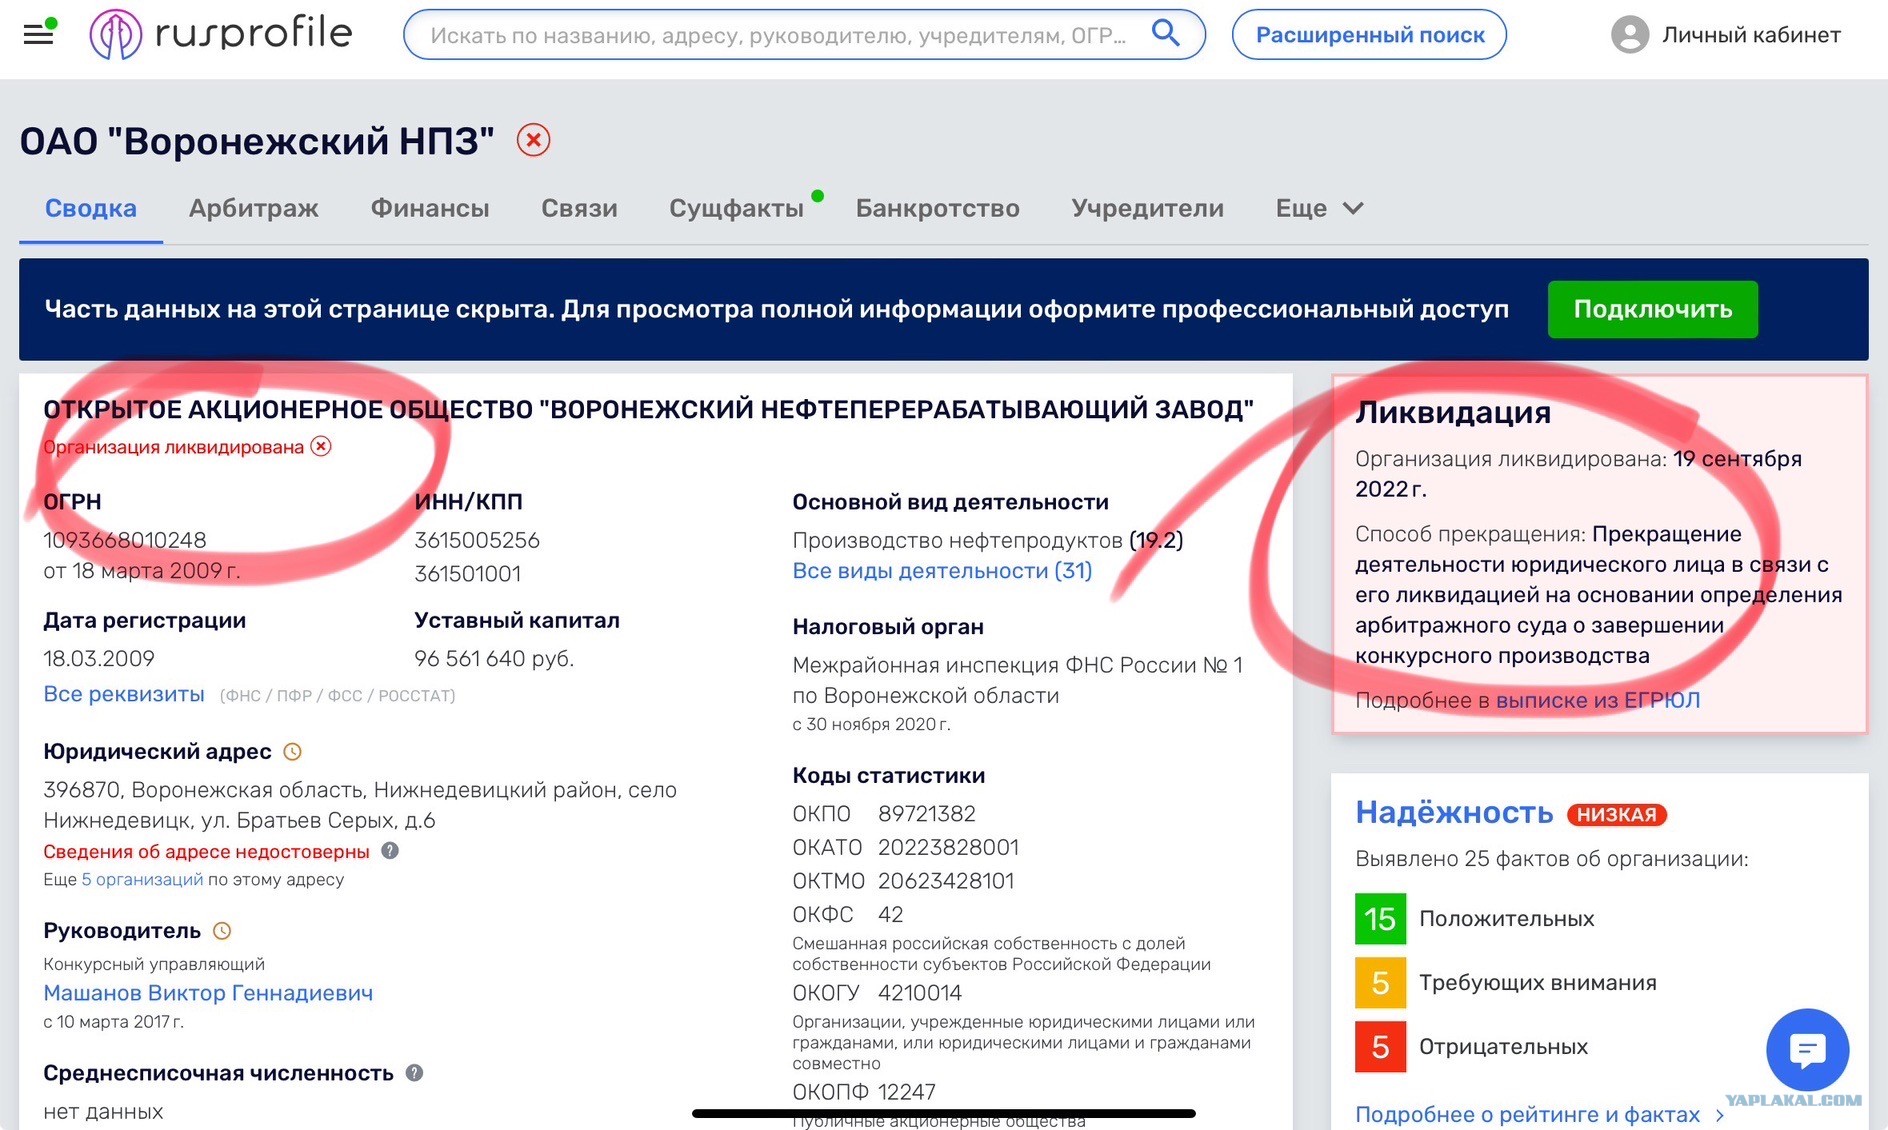The height and width of the screenshot is (1130, 1888).
Task: Open 'Все реквизиты' link
Action: coord(124,694)
